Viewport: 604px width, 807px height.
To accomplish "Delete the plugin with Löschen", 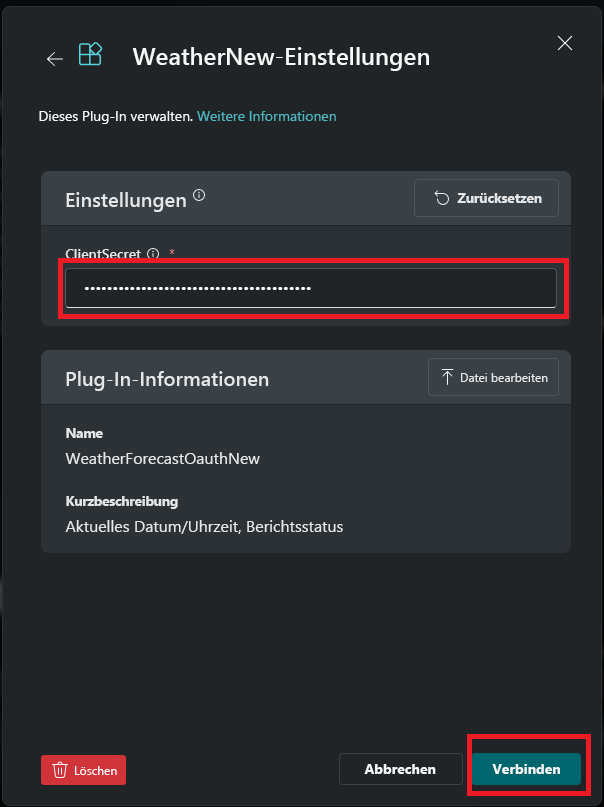I will (x=83, y=770).
